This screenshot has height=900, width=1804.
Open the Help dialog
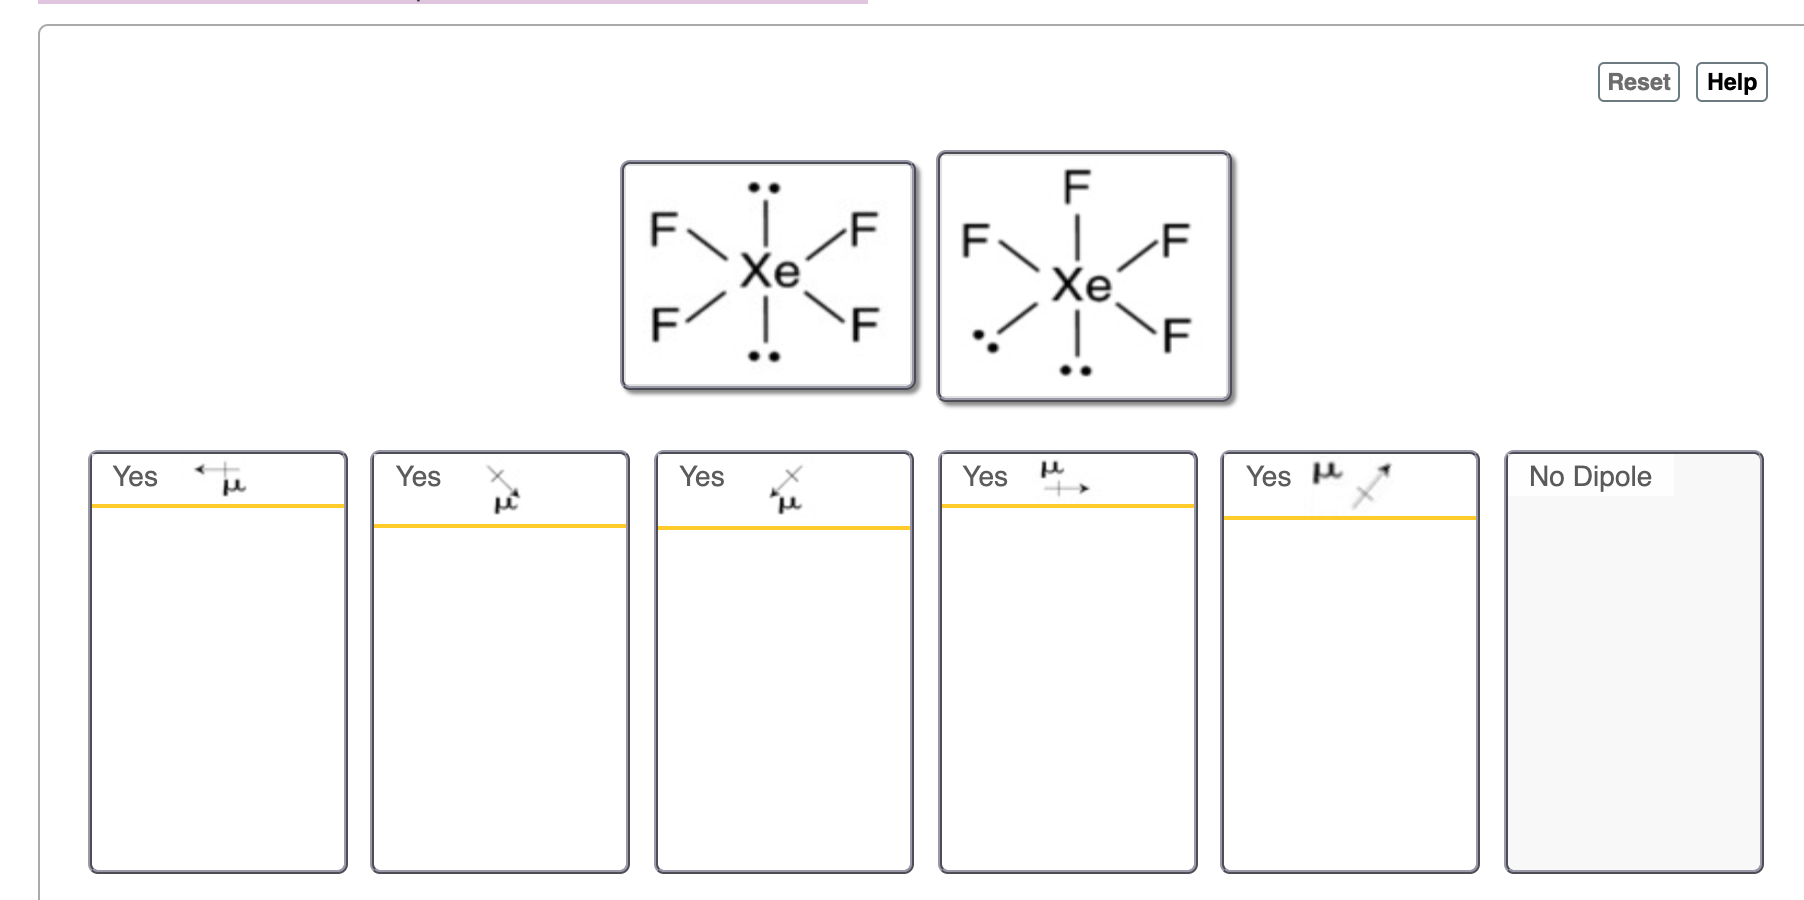[1732, 82]
